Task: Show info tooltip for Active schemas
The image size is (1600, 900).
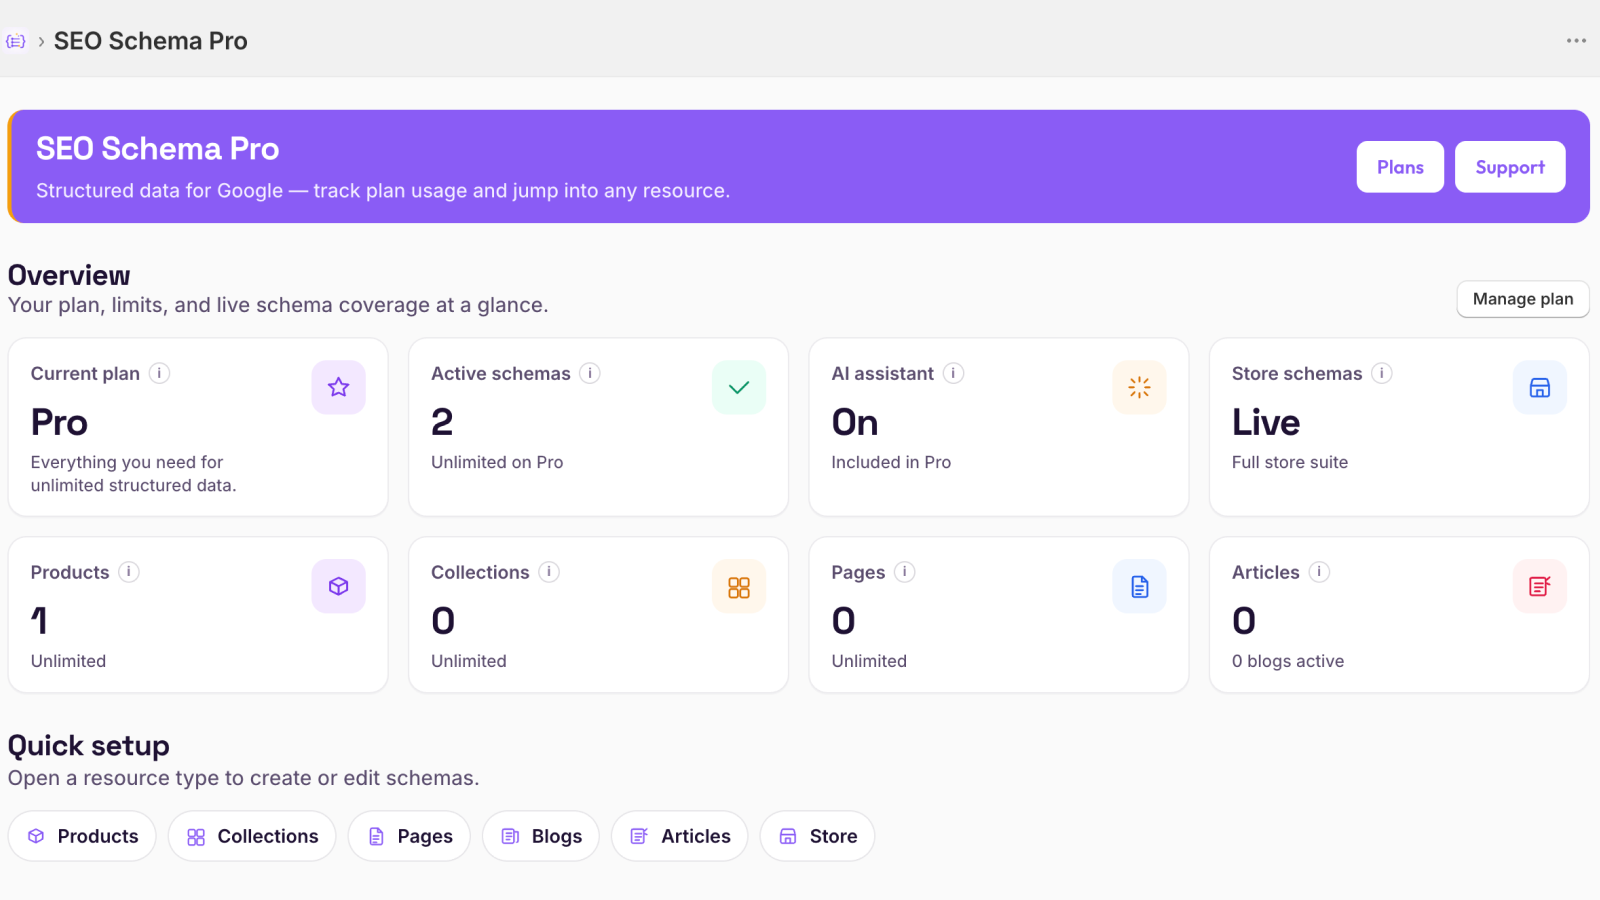Action: click(x=590, y=373)
